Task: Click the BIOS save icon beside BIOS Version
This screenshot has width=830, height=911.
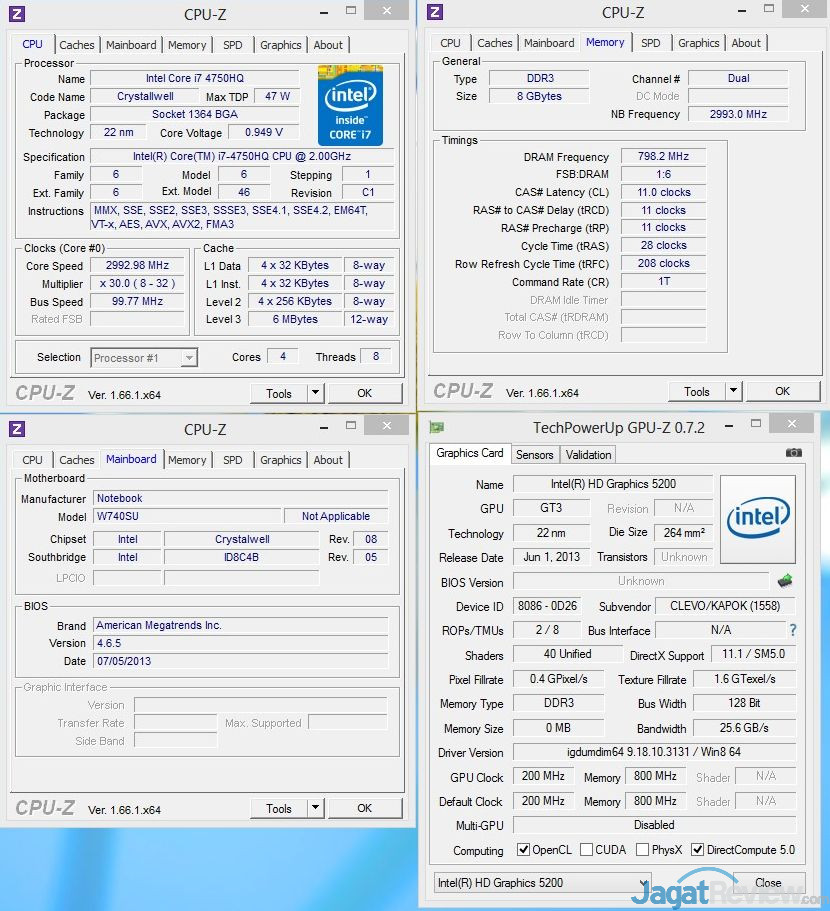Action: 785,581
